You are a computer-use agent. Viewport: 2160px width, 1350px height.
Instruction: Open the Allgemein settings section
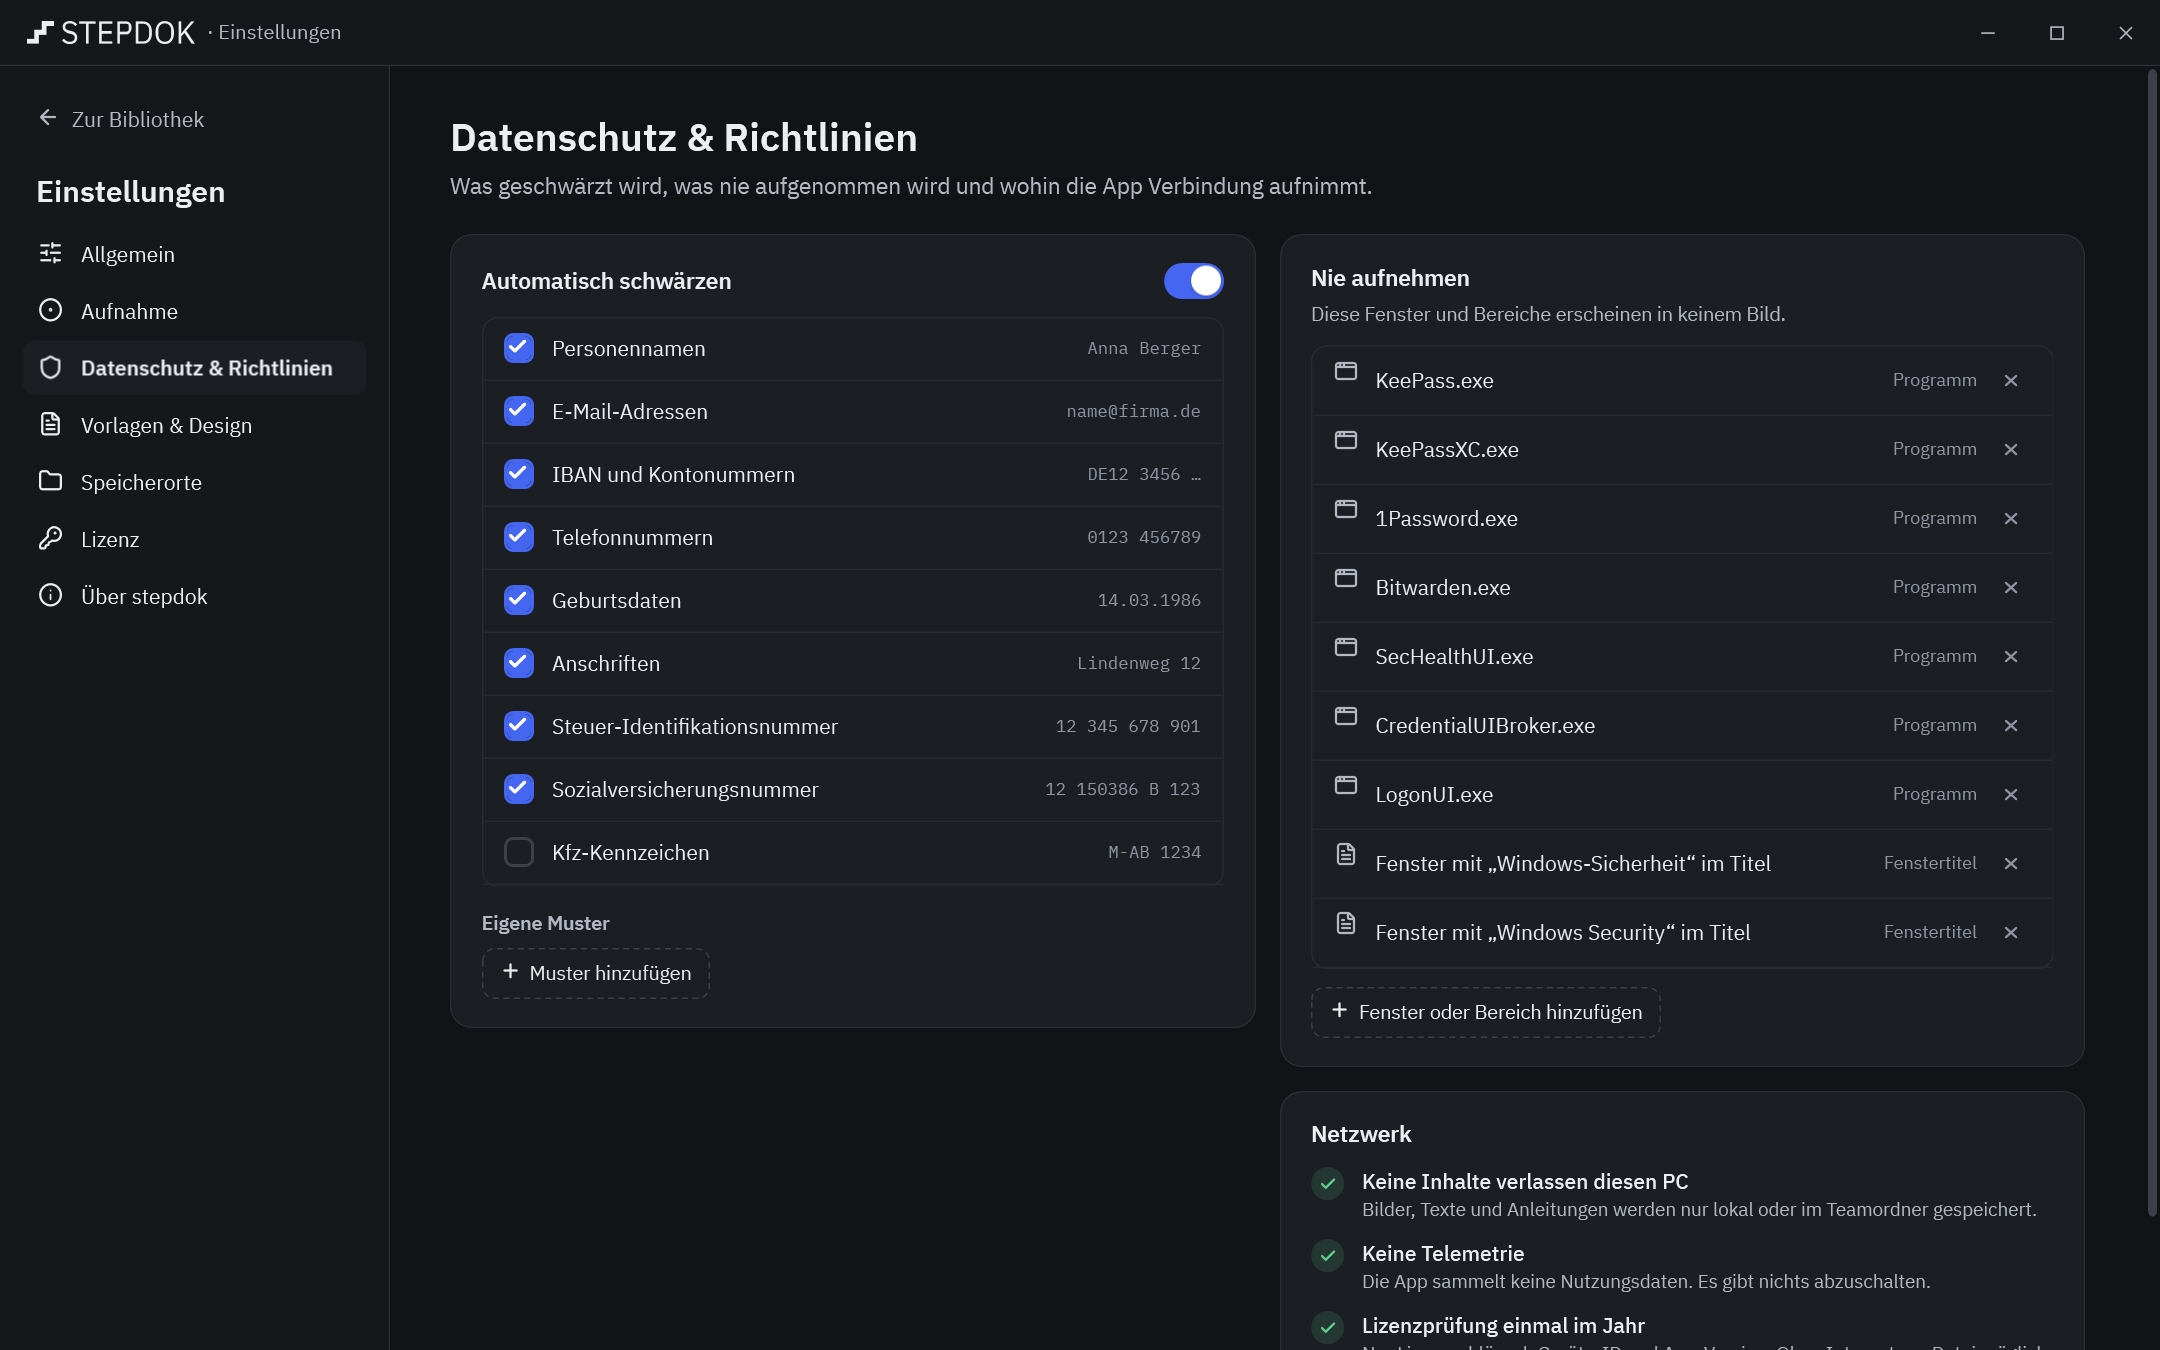194,254
